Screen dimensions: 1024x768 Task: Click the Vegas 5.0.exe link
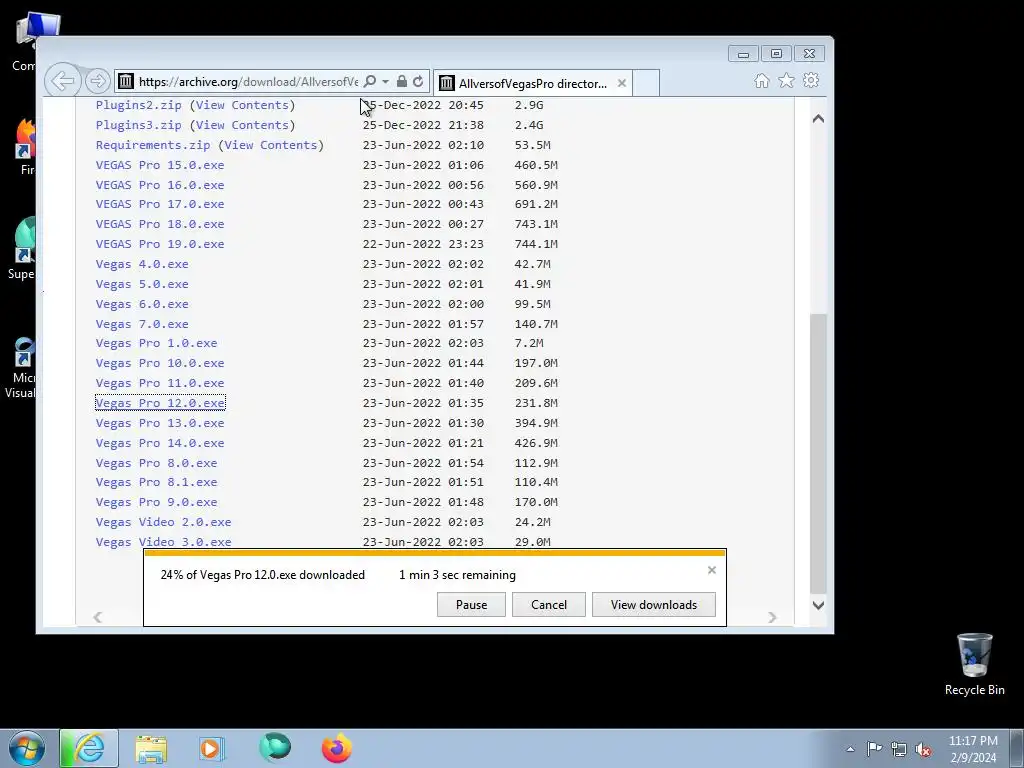[142, 285]
